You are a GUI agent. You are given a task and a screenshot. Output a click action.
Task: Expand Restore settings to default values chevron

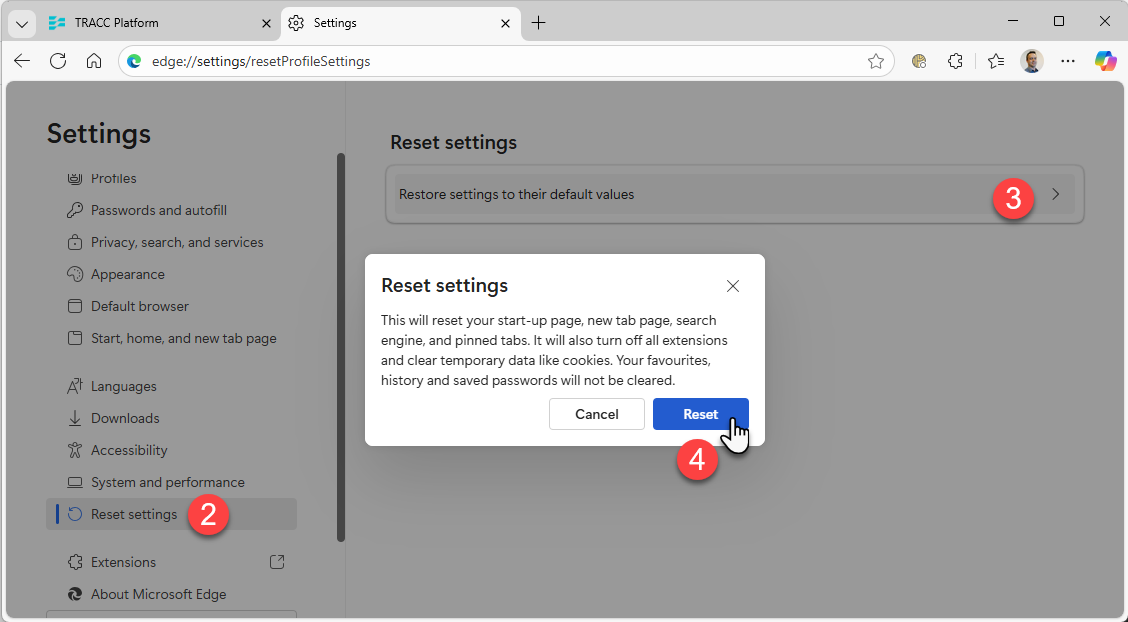(1056, 195)
